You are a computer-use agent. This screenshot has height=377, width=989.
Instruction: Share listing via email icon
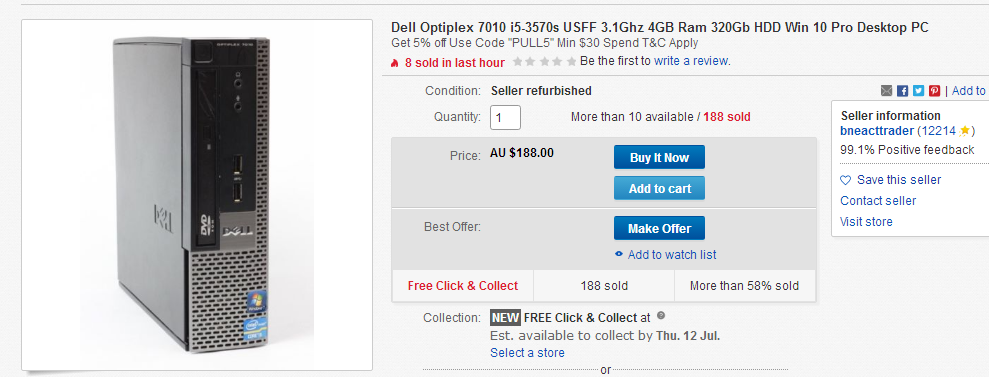[x=886, y=91]
